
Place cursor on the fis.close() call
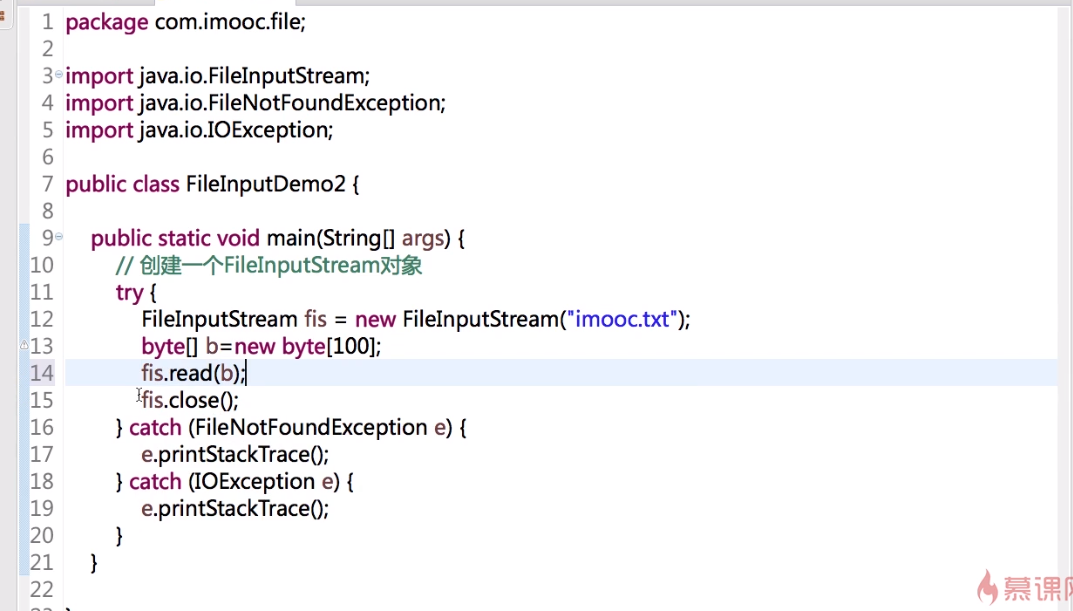click(x=190, y=400)
